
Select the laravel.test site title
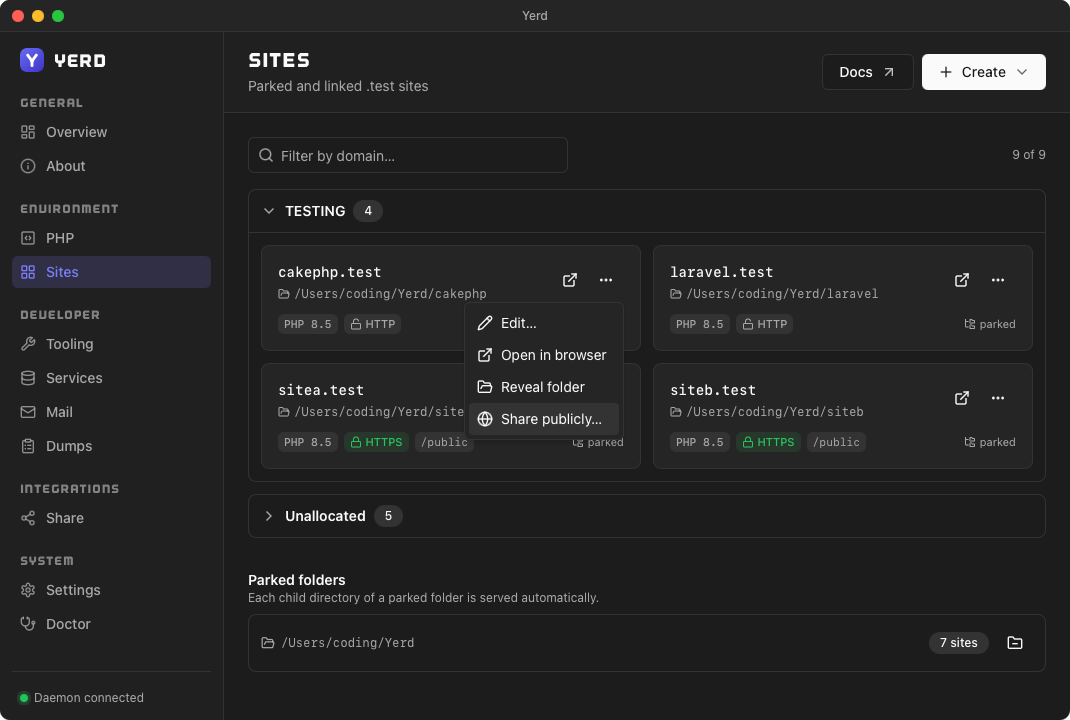(x=721, y=272)
